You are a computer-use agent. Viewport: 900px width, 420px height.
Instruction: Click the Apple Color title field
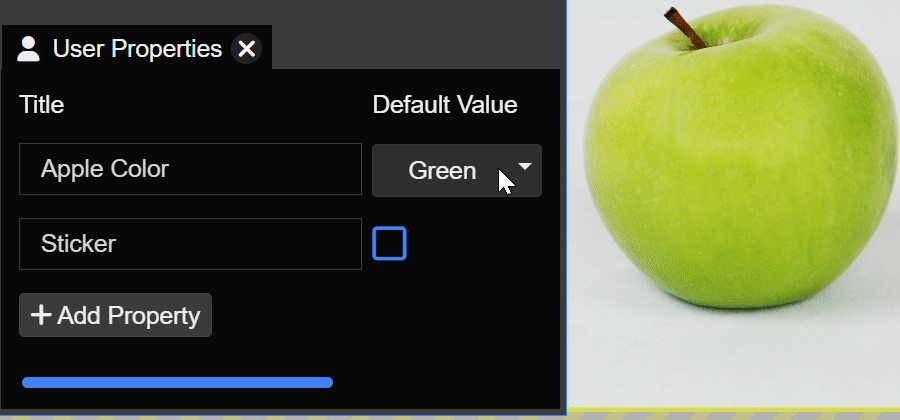pyautogui.click(x=191, y=169)
